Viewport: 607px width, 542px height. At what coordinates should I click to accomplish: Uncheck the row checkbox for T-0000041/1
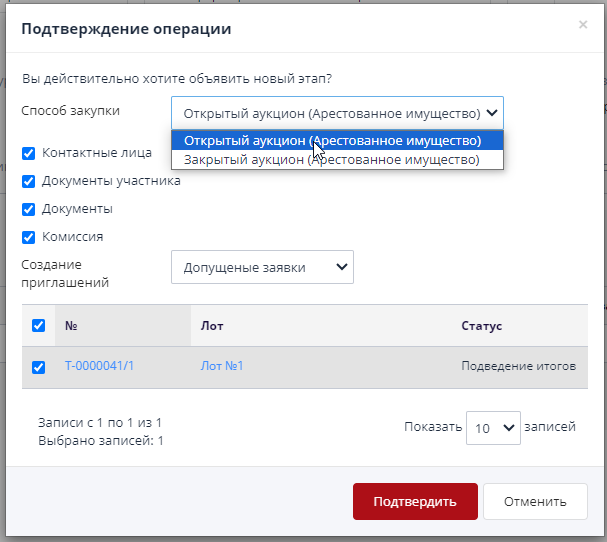tap(38, 367)
